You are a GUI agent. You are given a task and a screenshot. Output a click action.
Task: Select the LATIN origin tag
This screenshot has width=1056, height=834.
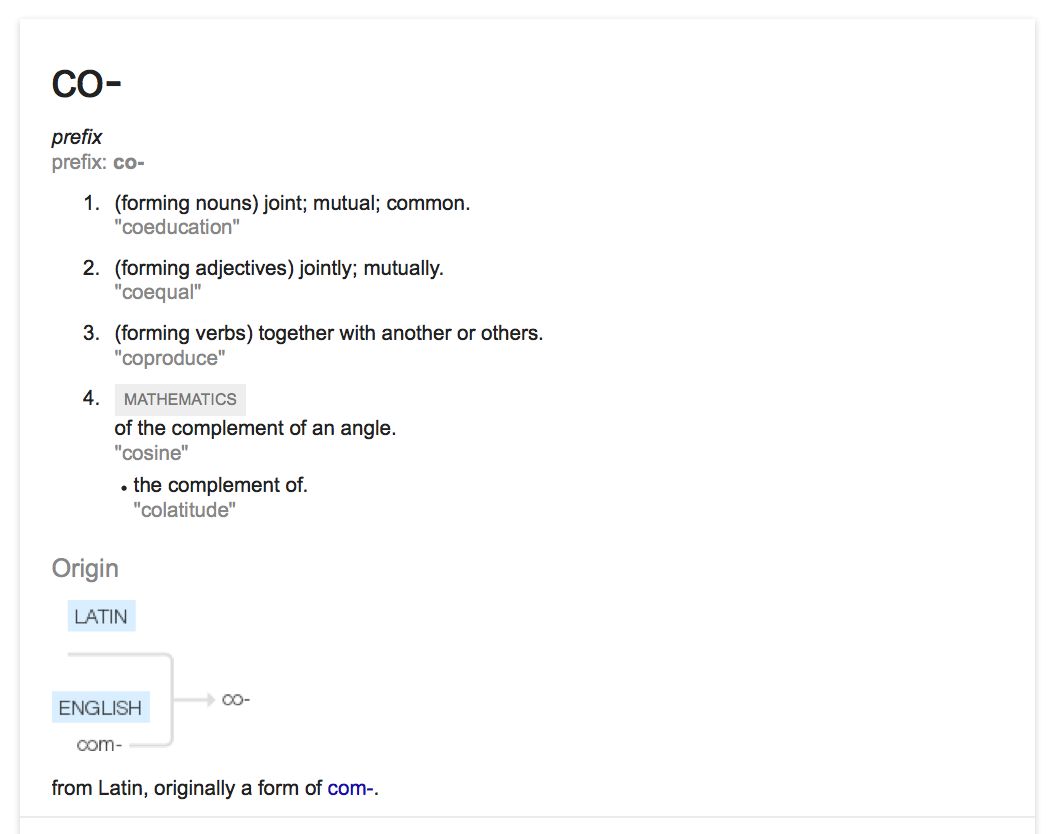click(101, 616)
